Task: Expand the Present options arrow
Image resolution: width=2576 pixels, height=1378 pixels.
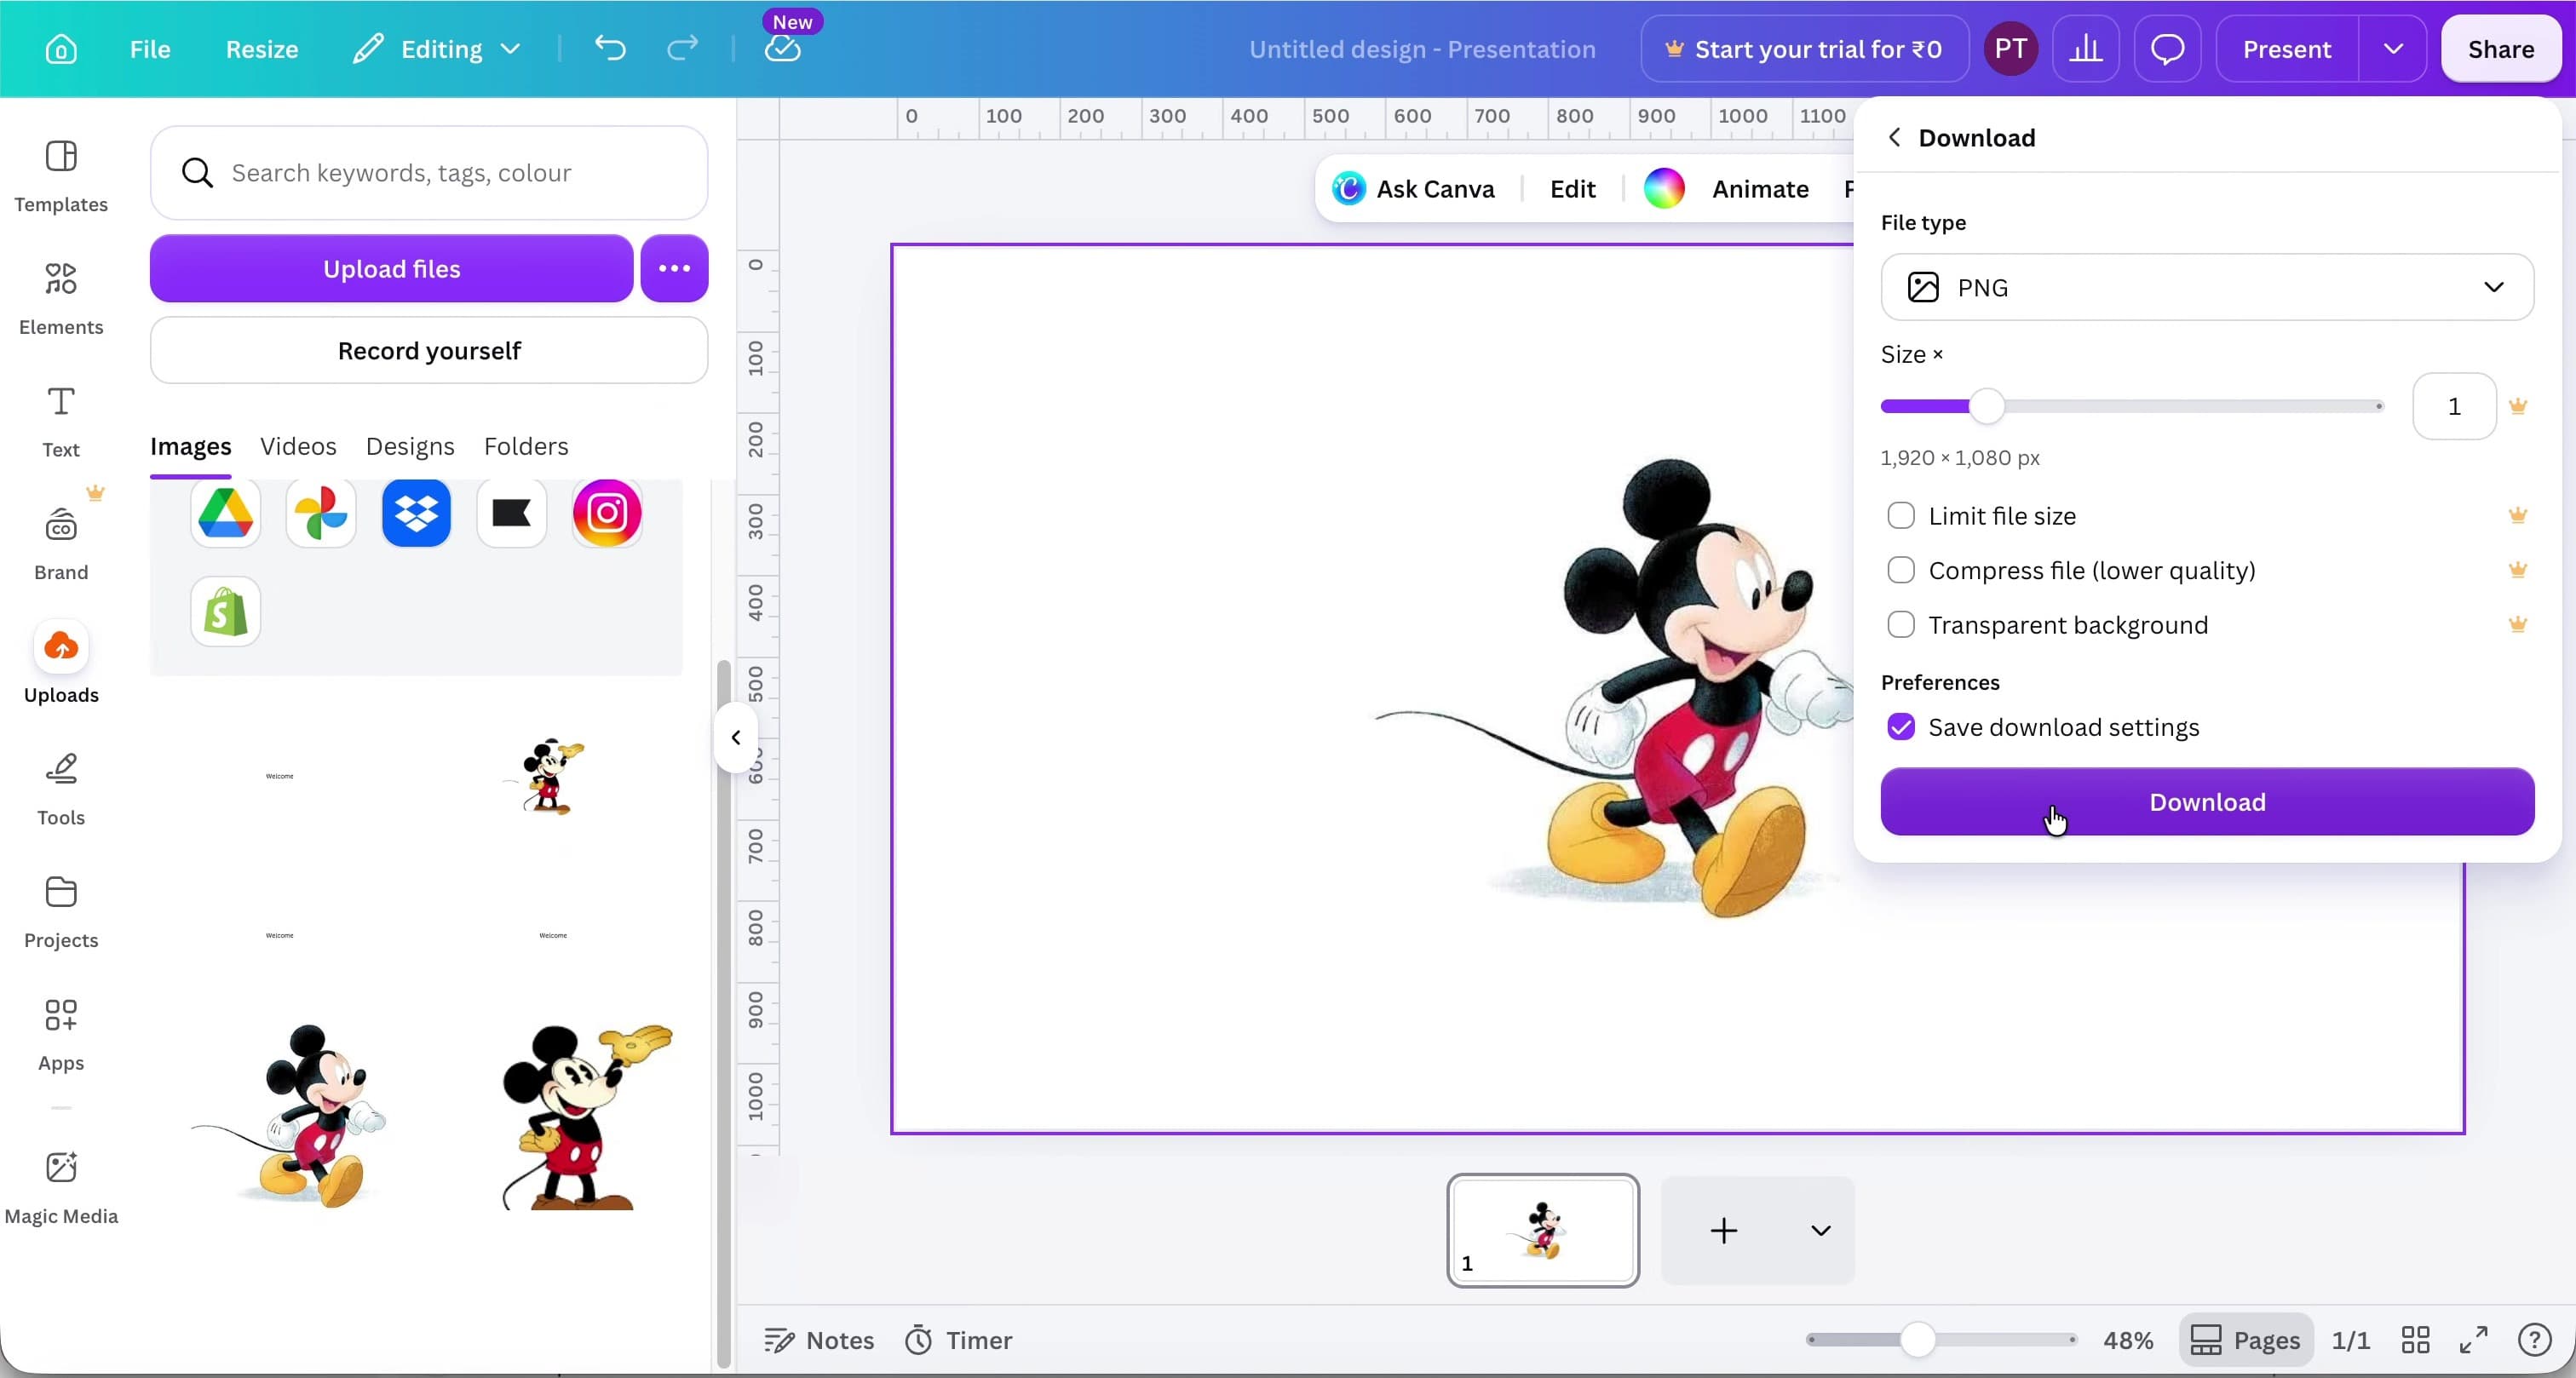Action: pyautogui.click(x=2392, y=49)
